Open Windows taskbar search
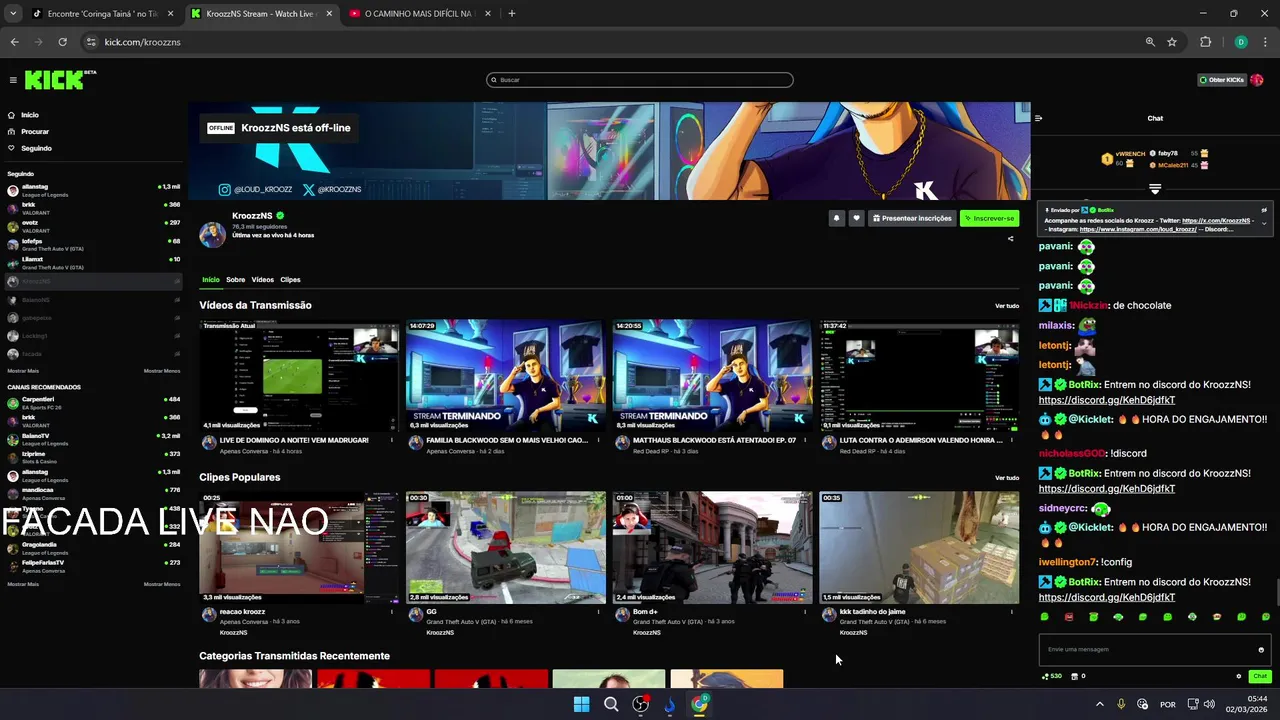1280x720 pixels. 611,704
